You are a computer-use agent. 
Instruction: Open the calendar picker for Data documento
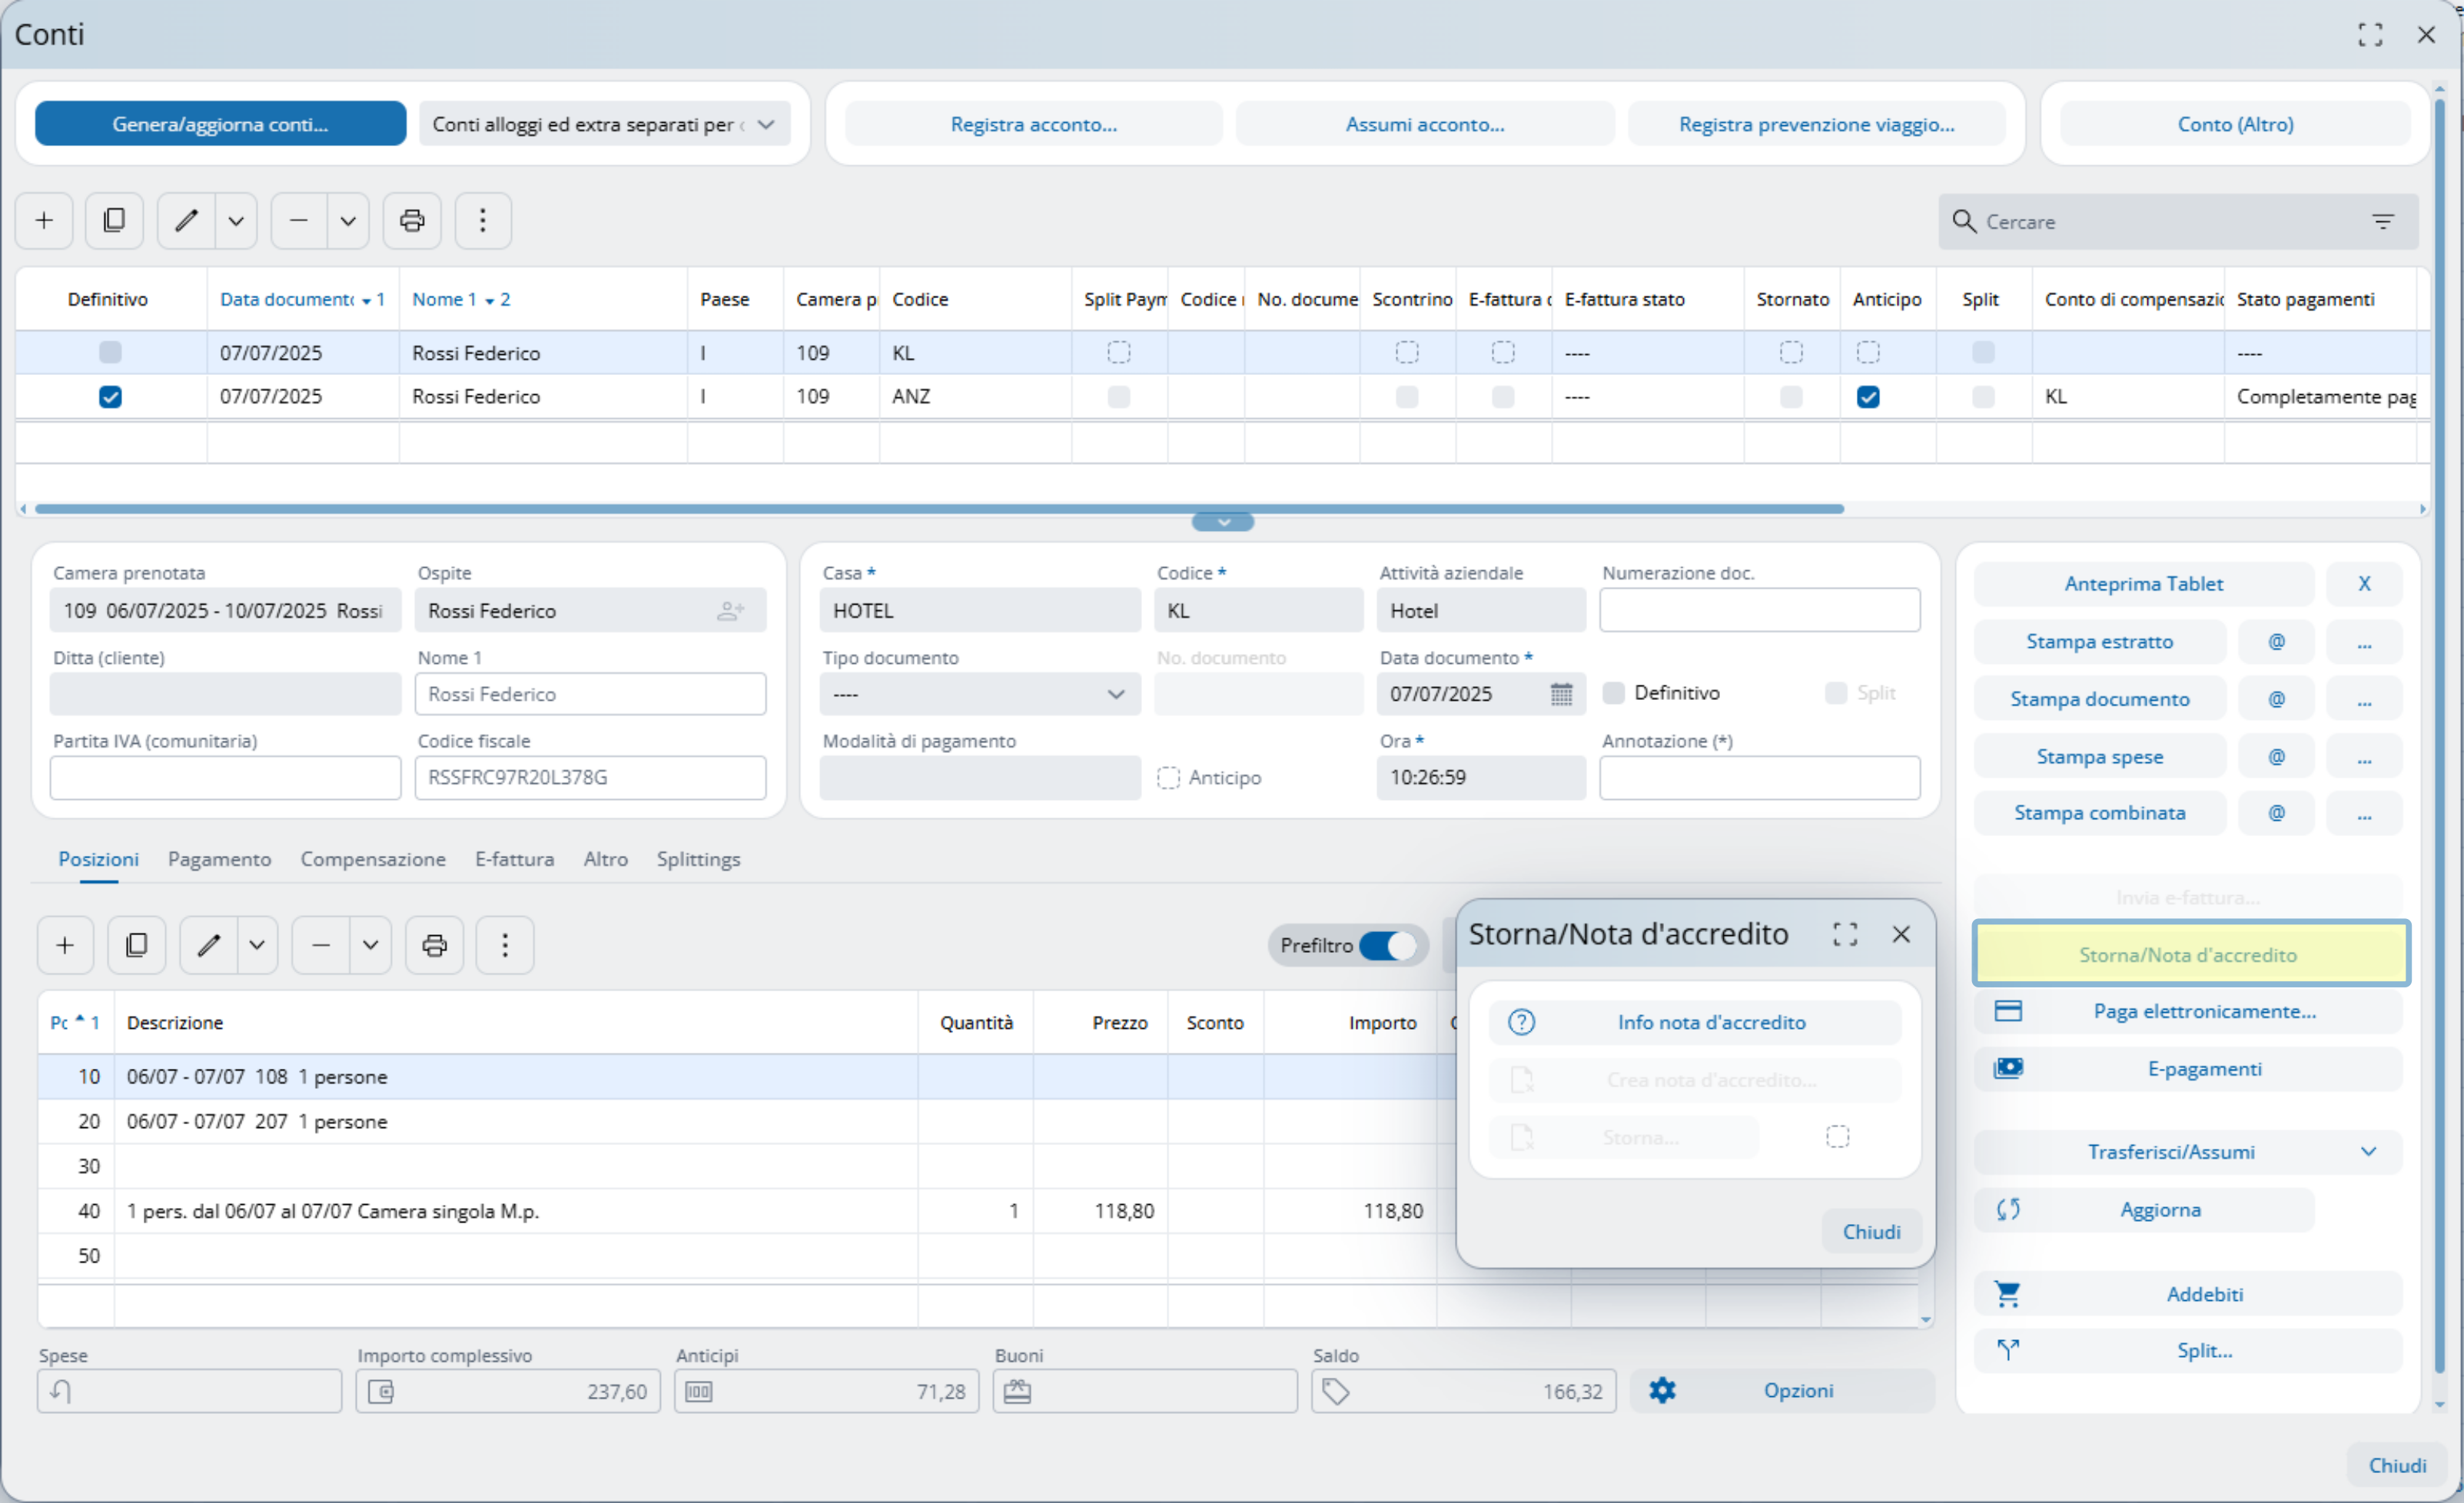click(x=1560, y=694)
